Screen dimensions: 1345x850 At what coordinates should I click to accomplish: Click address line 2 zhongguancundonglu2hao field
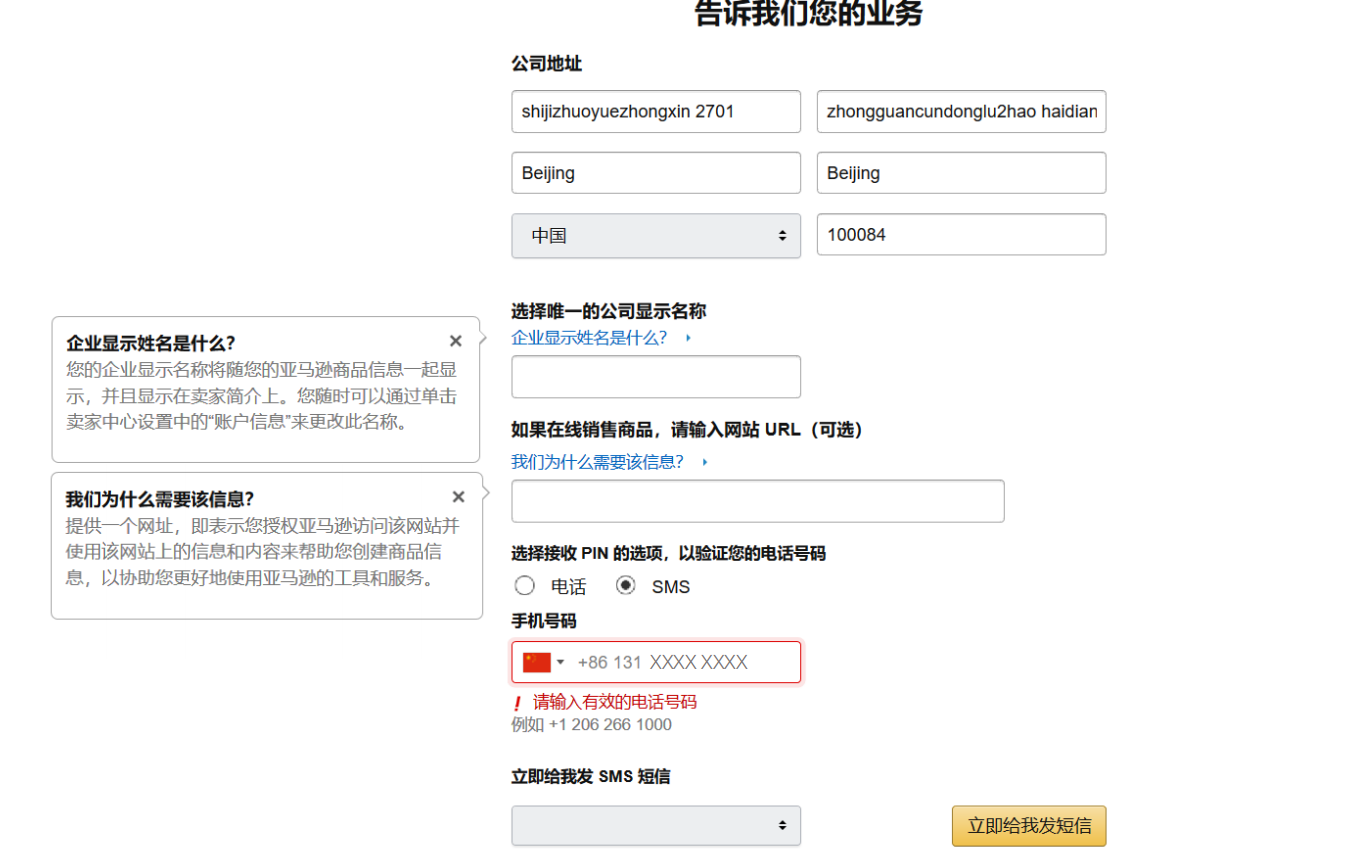coord(961,111)
